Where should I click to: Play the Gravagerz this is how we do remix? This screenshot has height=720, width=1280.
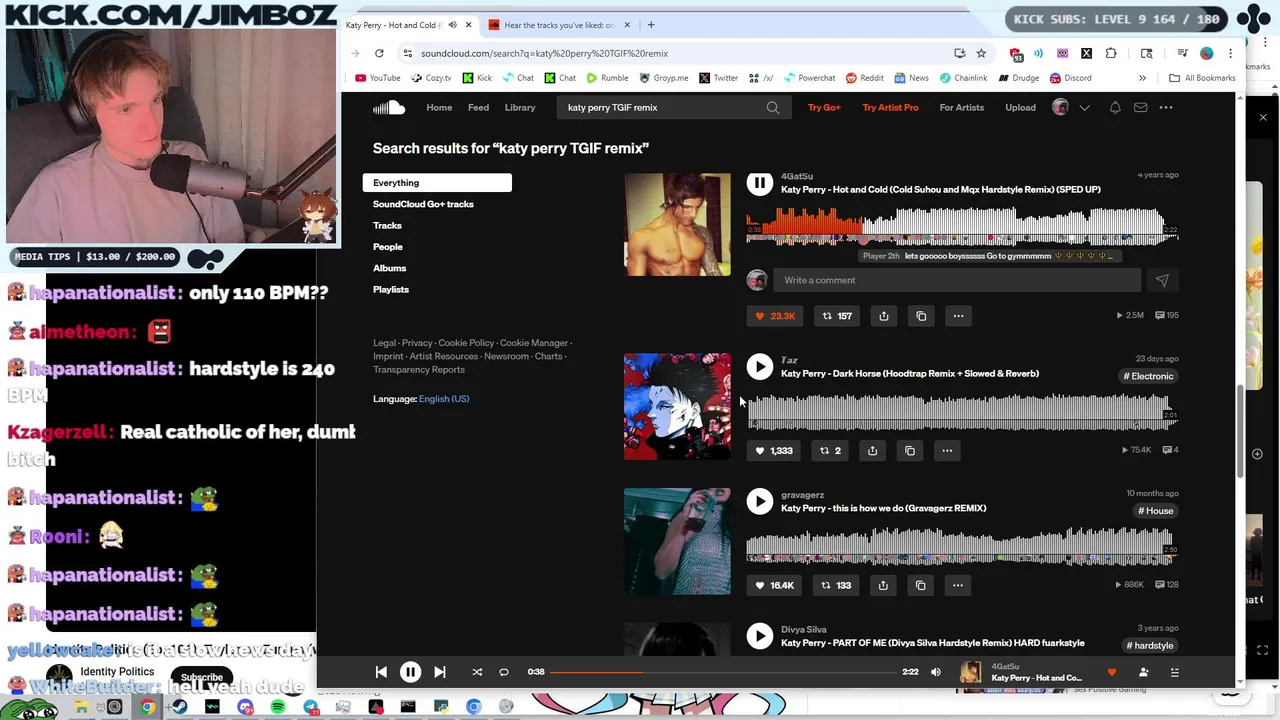pos(760,502)
